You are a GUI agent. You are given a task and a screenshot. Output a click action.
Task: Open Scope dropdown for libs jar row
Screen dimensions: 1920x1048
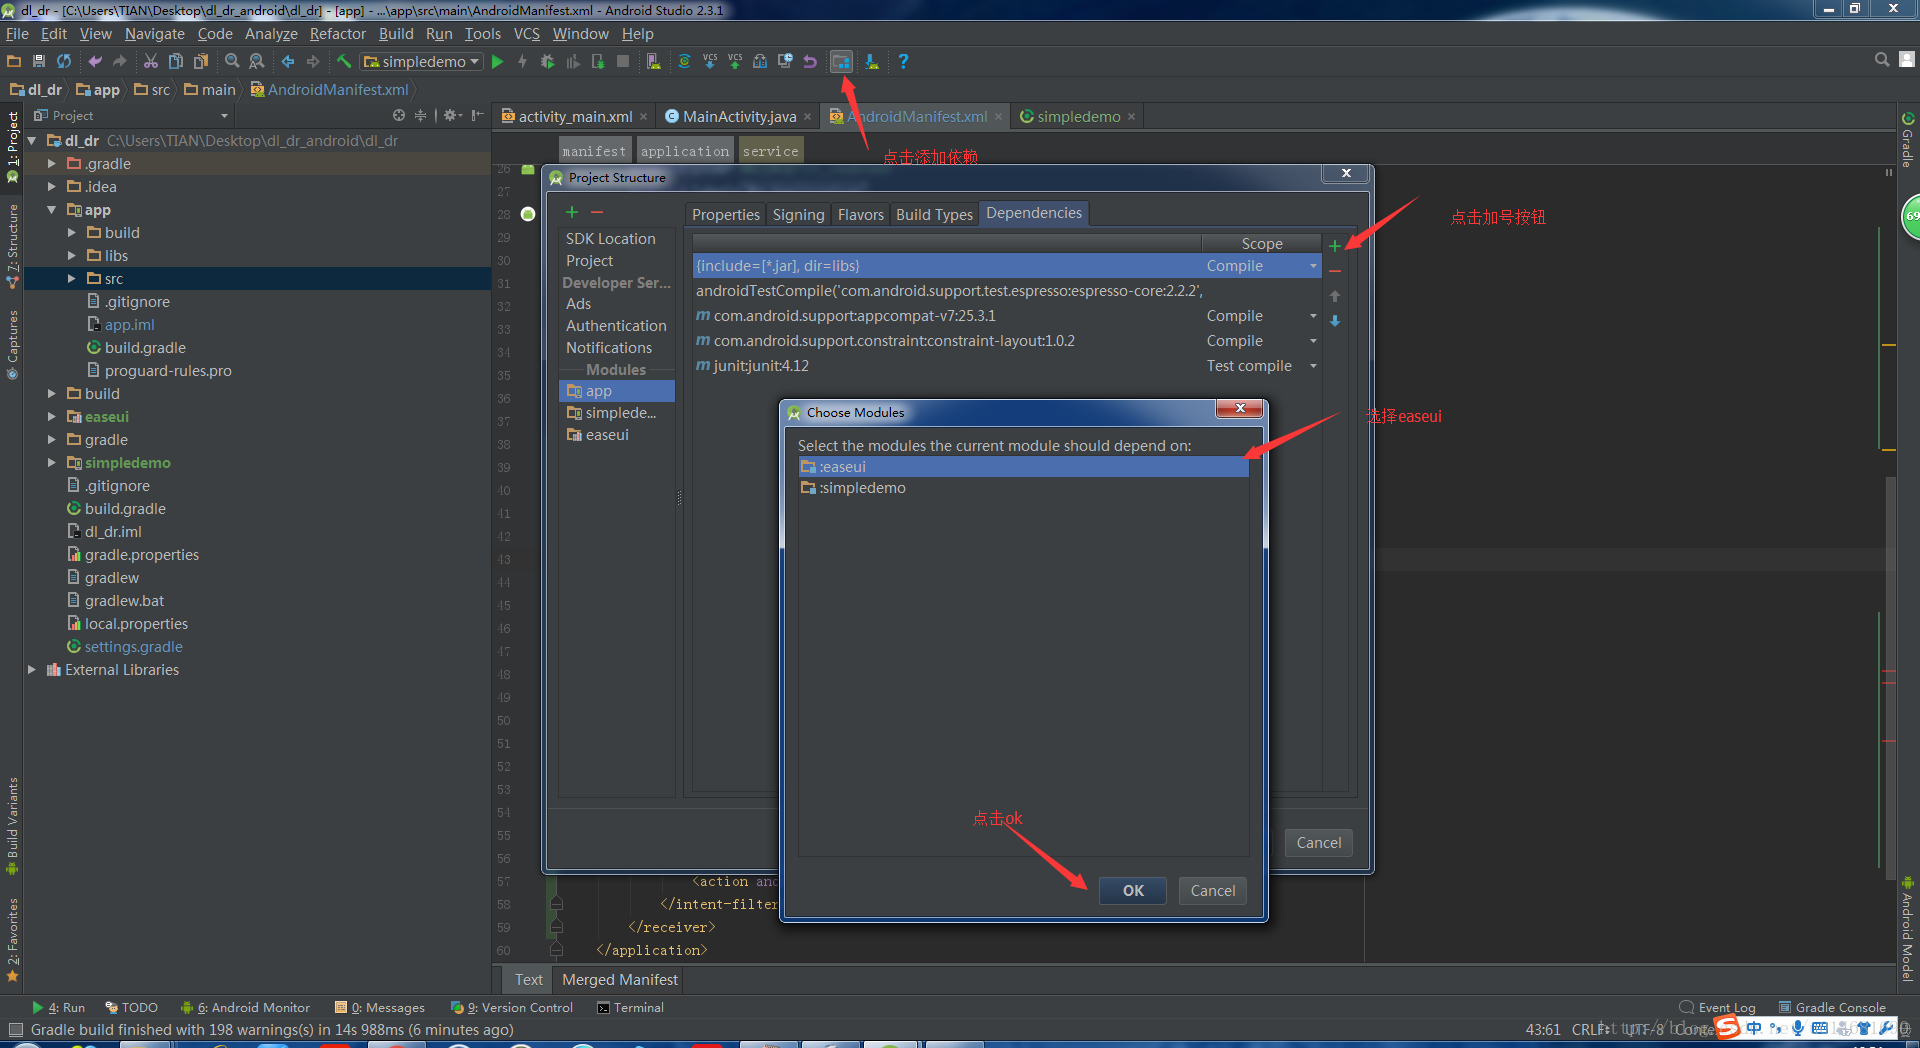click(1313, 266)
